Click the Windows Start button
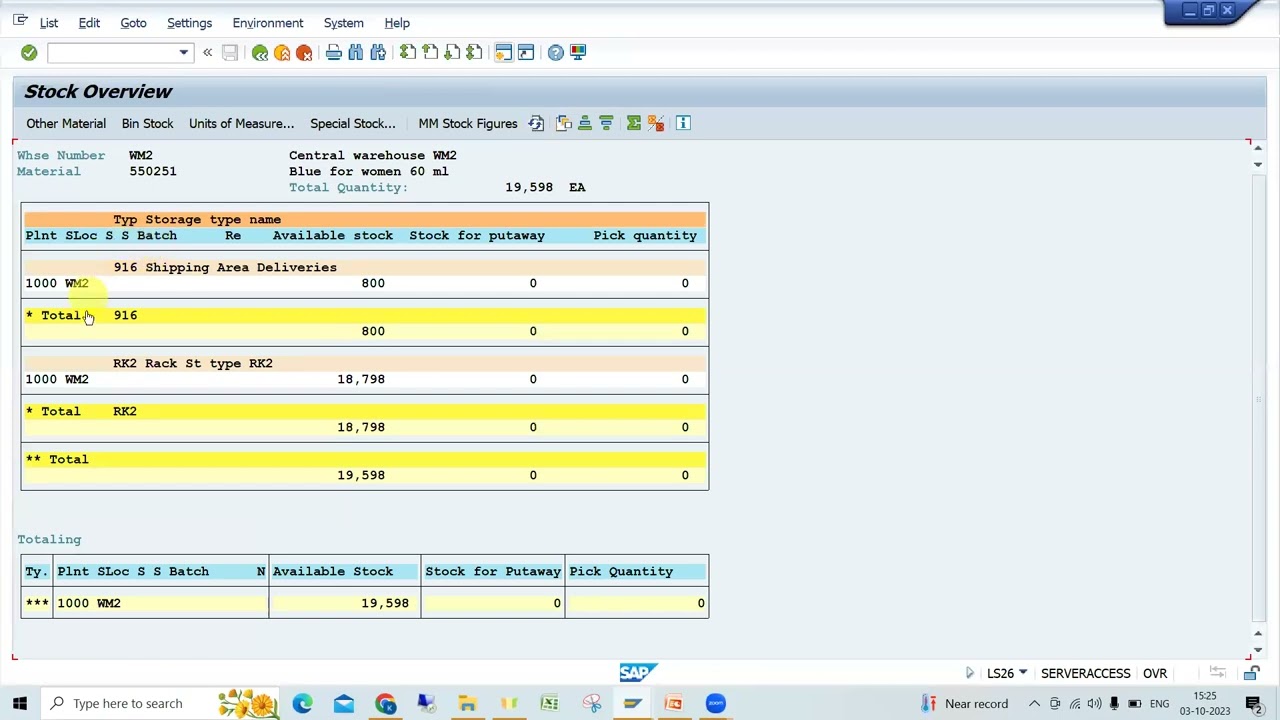 coord(19,703)
